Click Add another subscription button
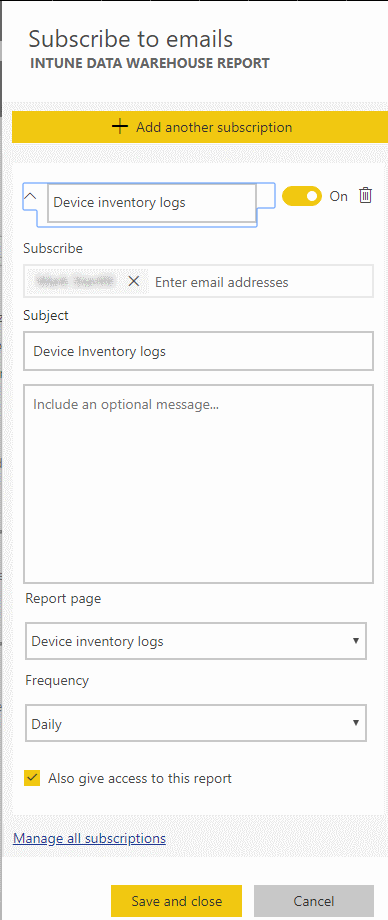Screen dimensions: 388x920 pos(200,127)
